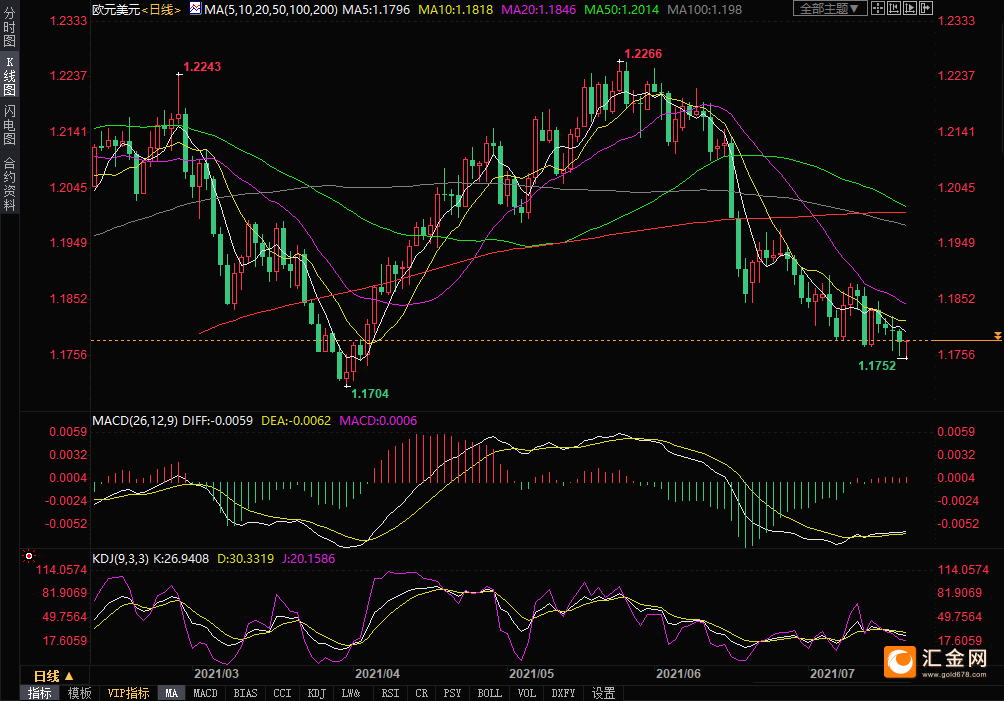Click the small gear icon beside KDJ

[28, 555]
